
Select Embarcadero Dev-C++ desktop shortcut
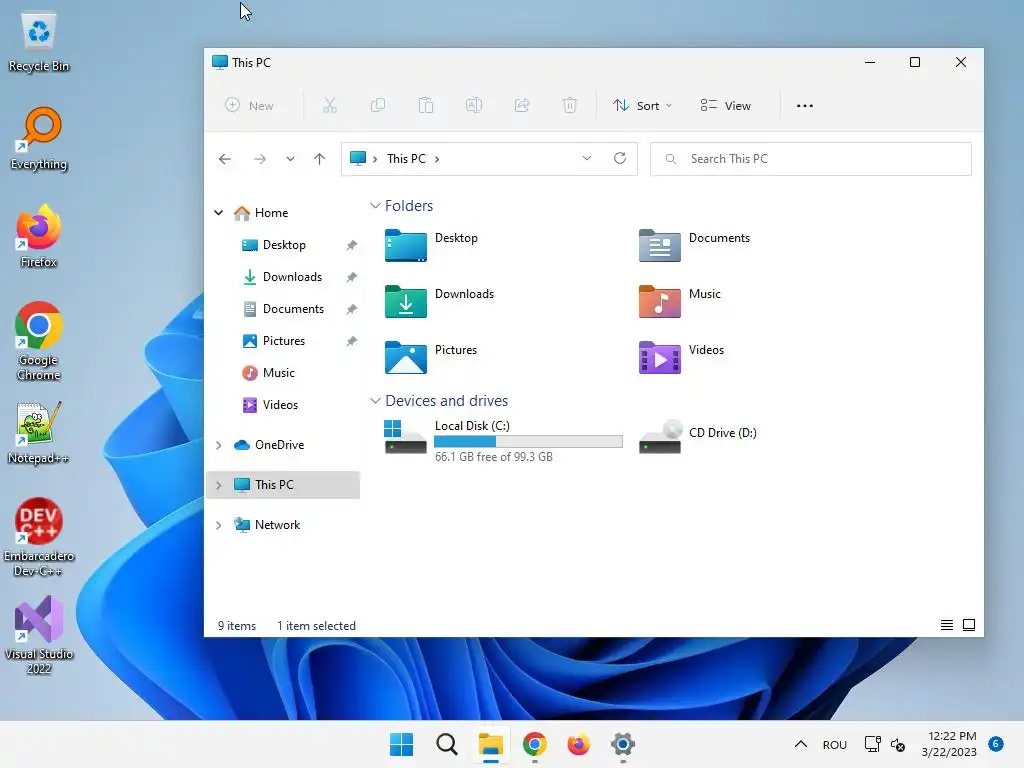(39, 537)
